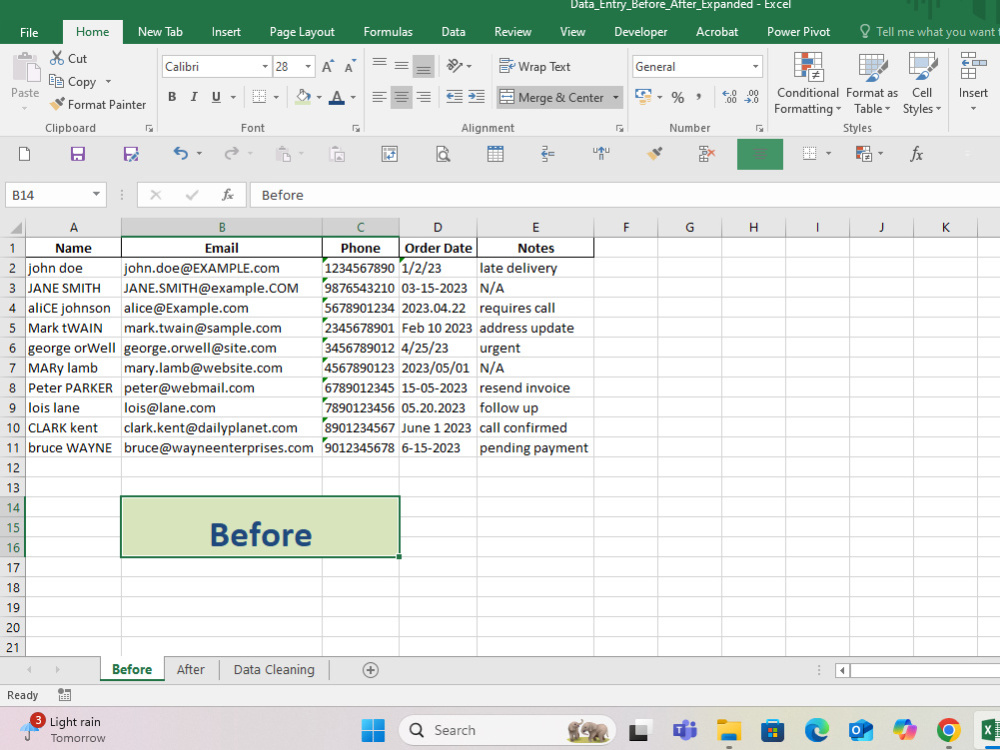This screenshot has height=750, width=1000.
Task: Click the Select All corner triangle
Action: coord(17,228)
